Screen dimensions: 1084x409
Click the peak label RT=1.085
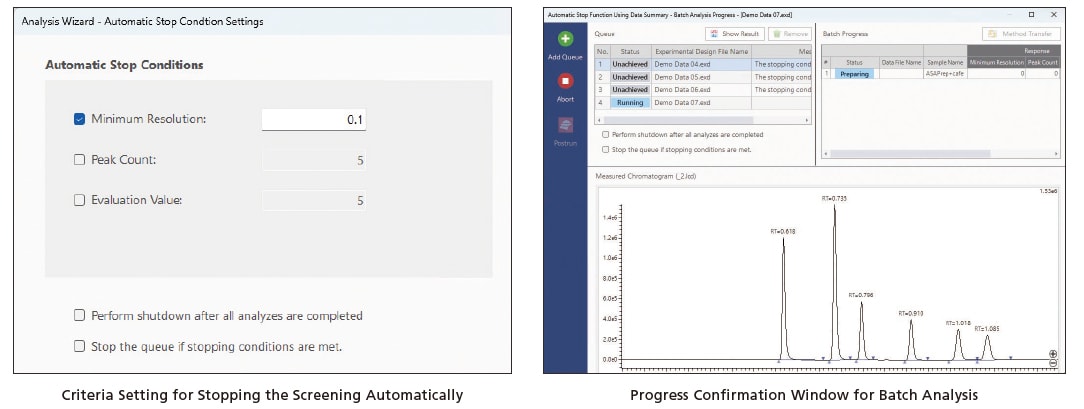pyautogui.click(x=987, y=329)
